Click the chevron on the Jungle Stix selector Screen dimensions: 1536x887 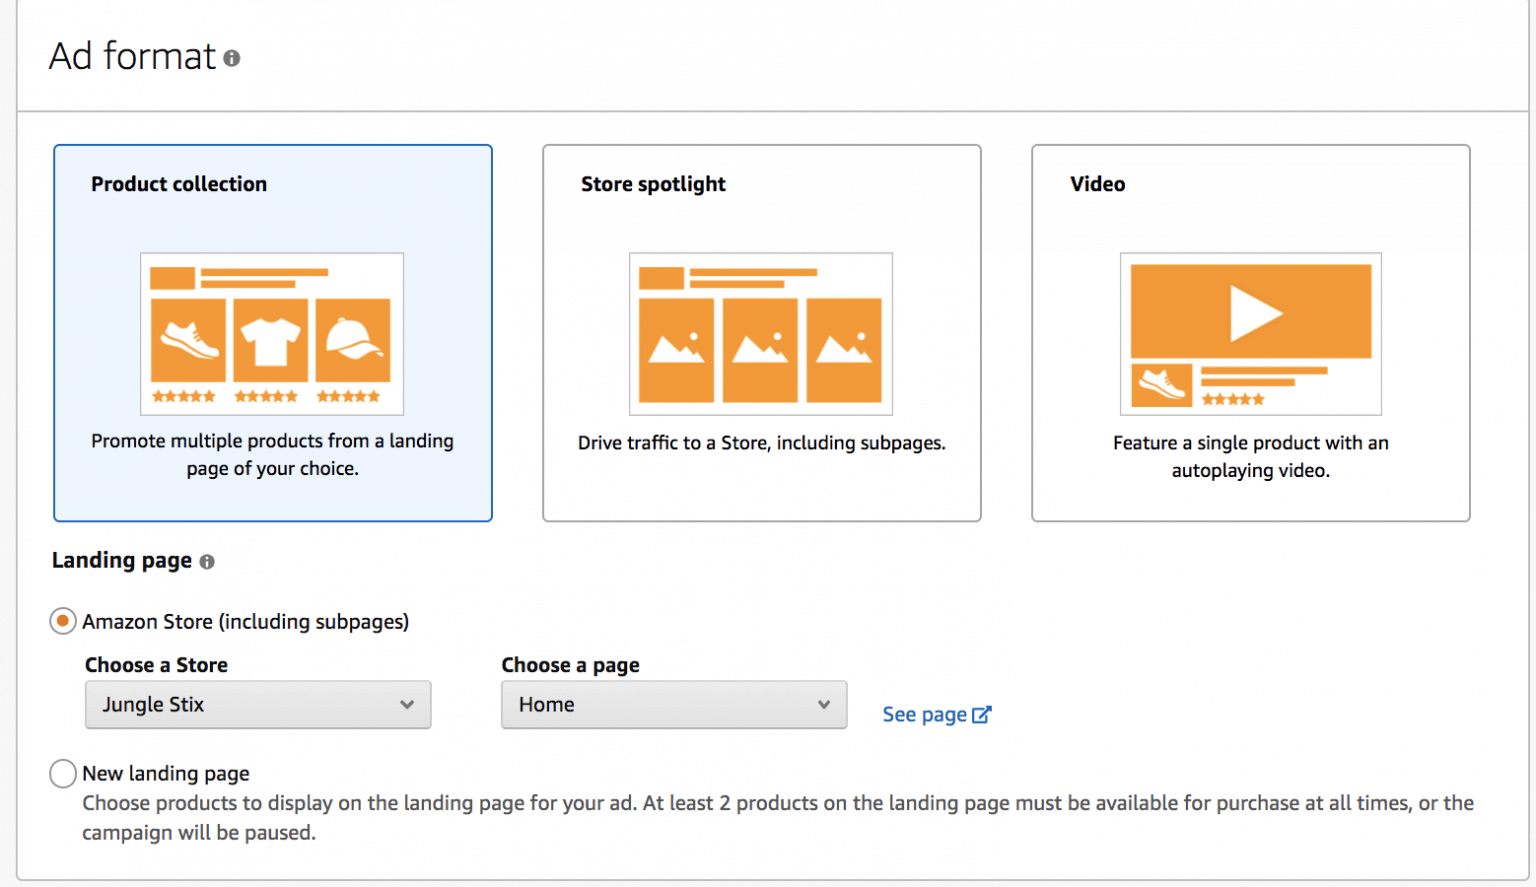coord(407,705)
